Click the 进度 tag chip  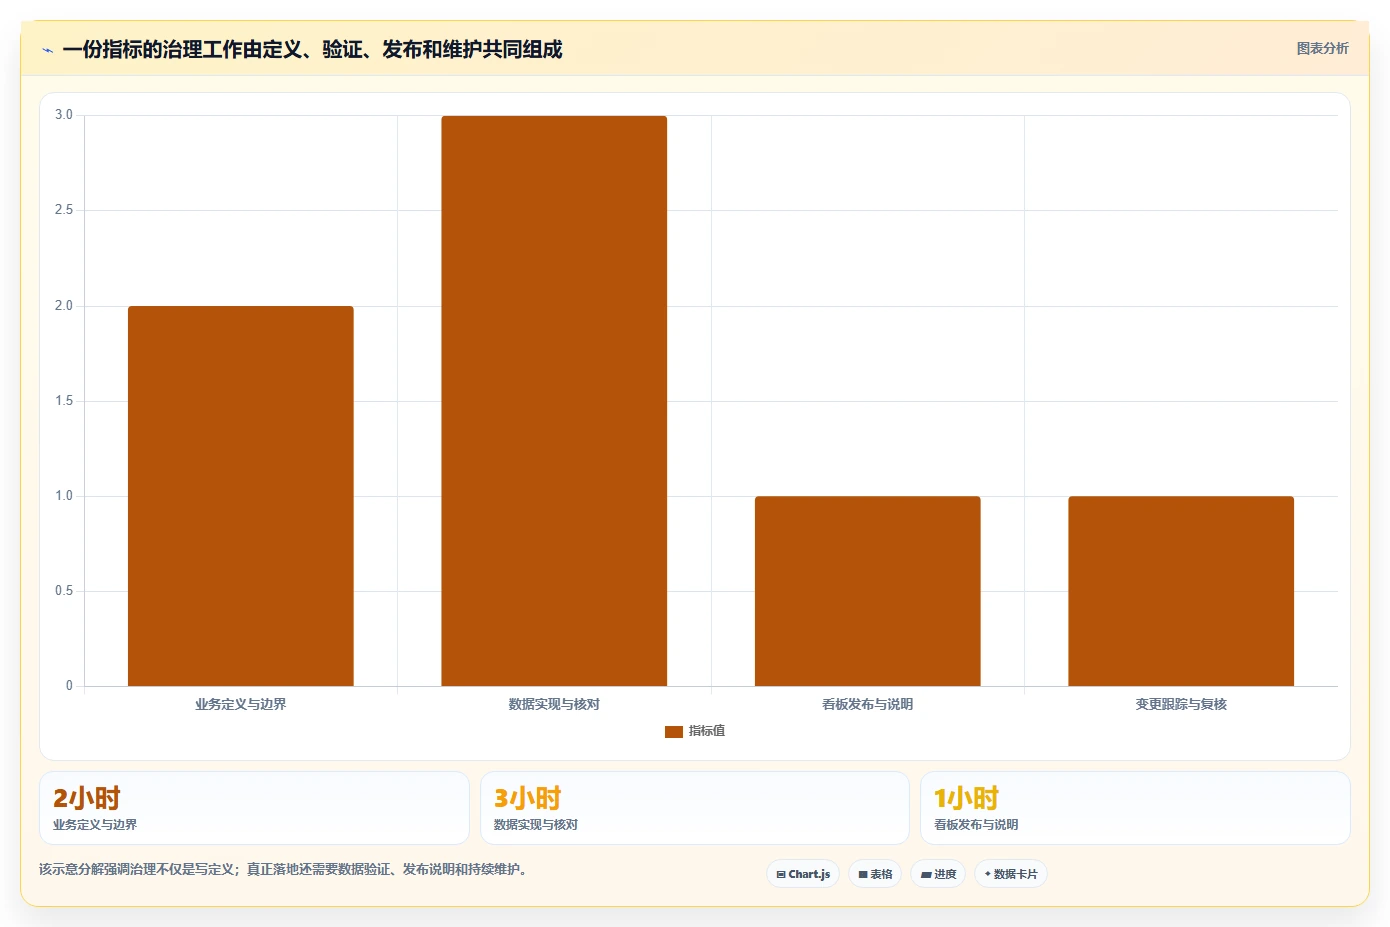coord(938,874)
